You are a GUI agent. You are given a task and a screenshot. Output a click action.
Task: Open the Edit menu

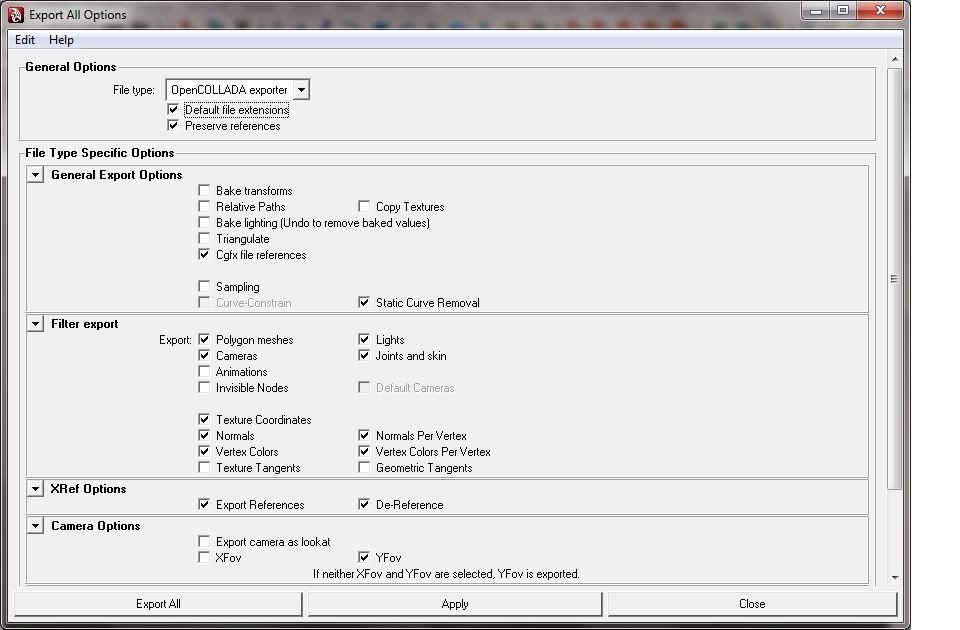[23, 39]
